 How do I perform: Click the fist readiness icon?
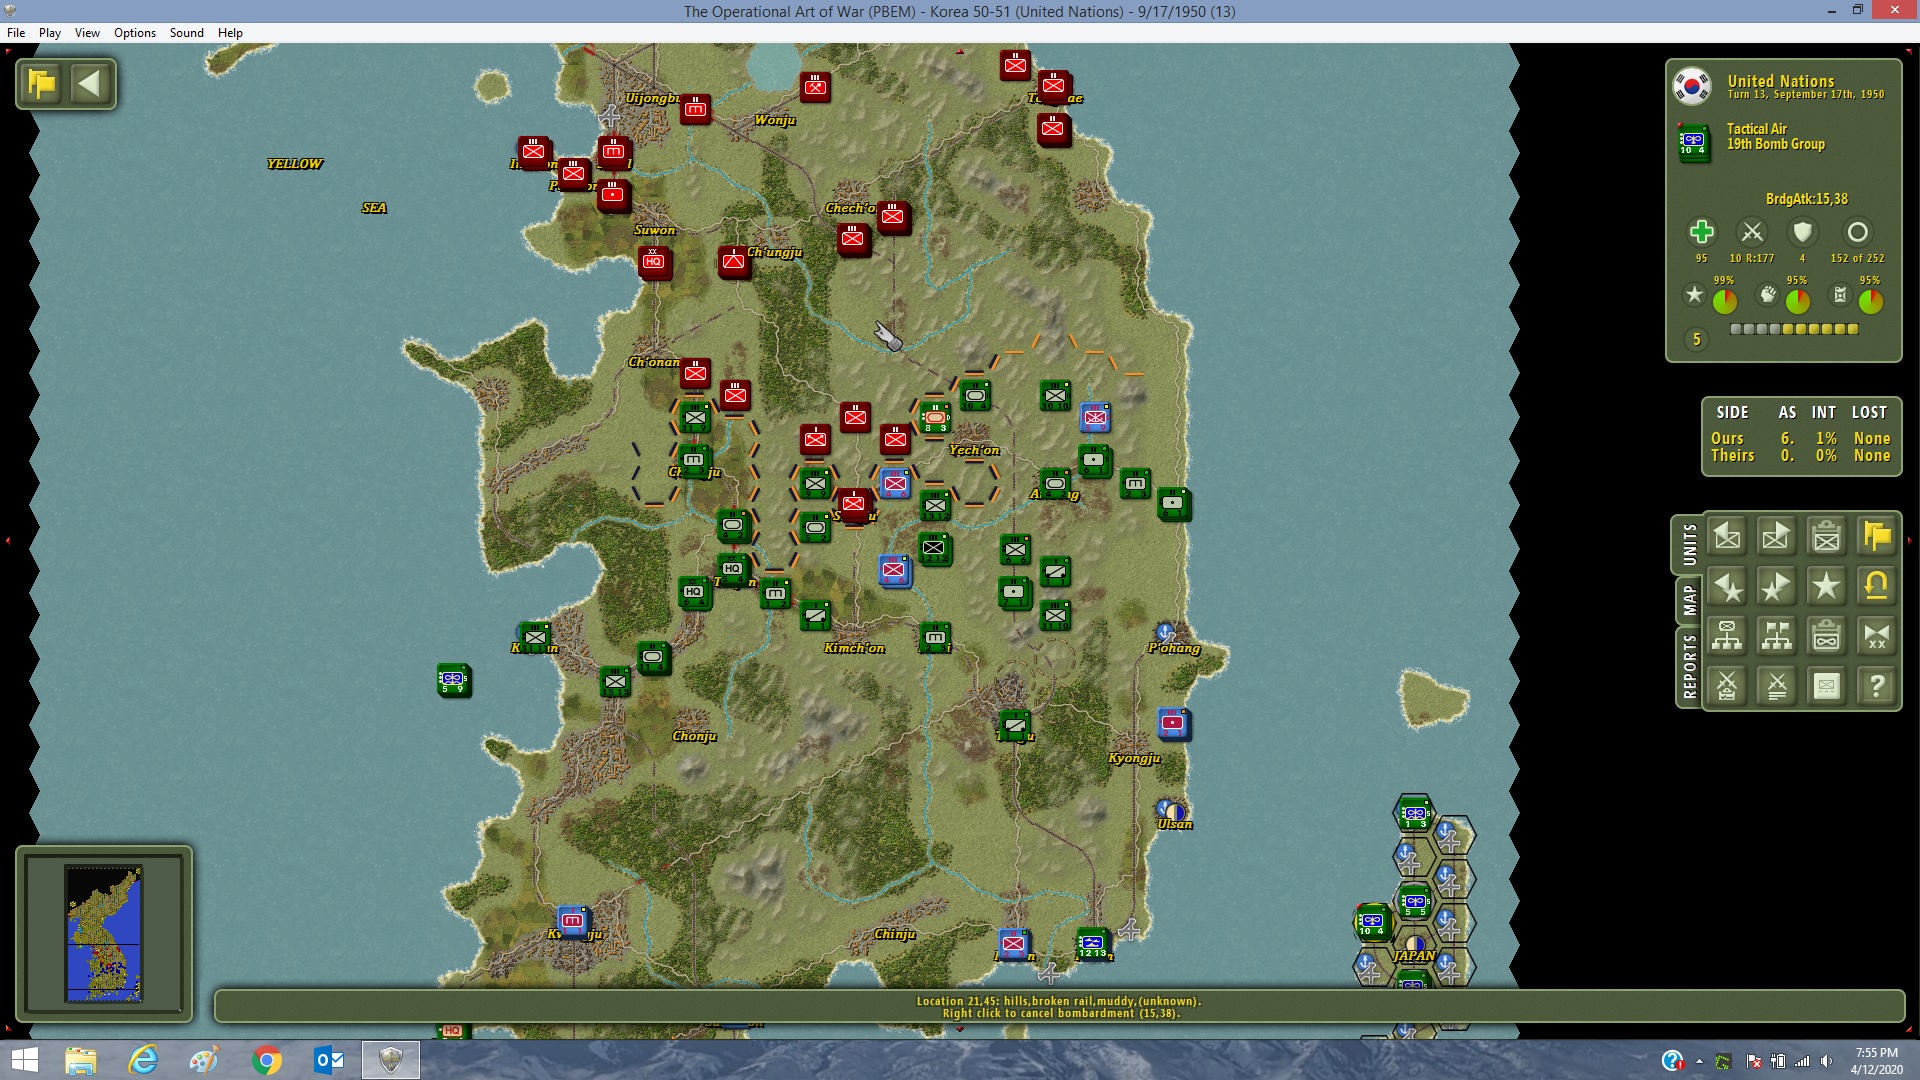(1768, 294)
